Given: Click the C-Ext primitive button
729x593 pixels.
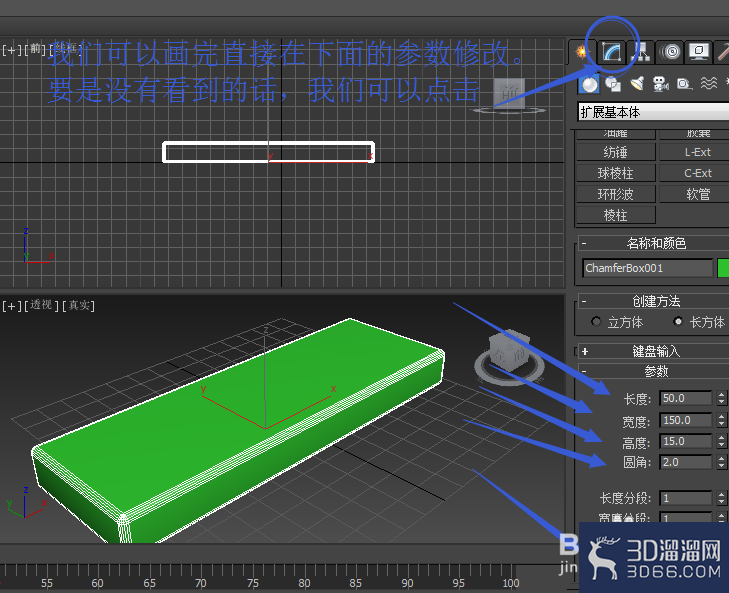Looking at the screenshot, I should pyautogui.click(x=696, y=173).
